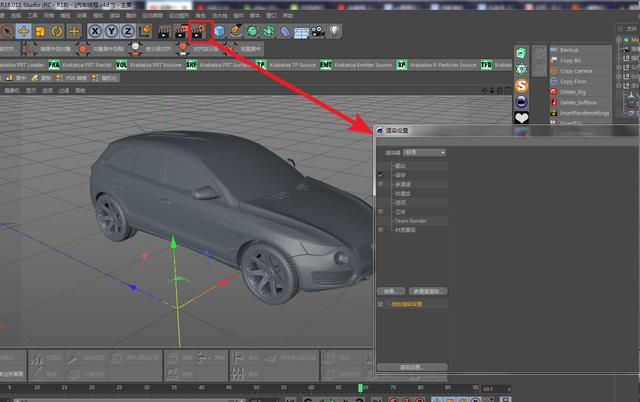Click the bottom 渲染设置... button

(411, 367)
